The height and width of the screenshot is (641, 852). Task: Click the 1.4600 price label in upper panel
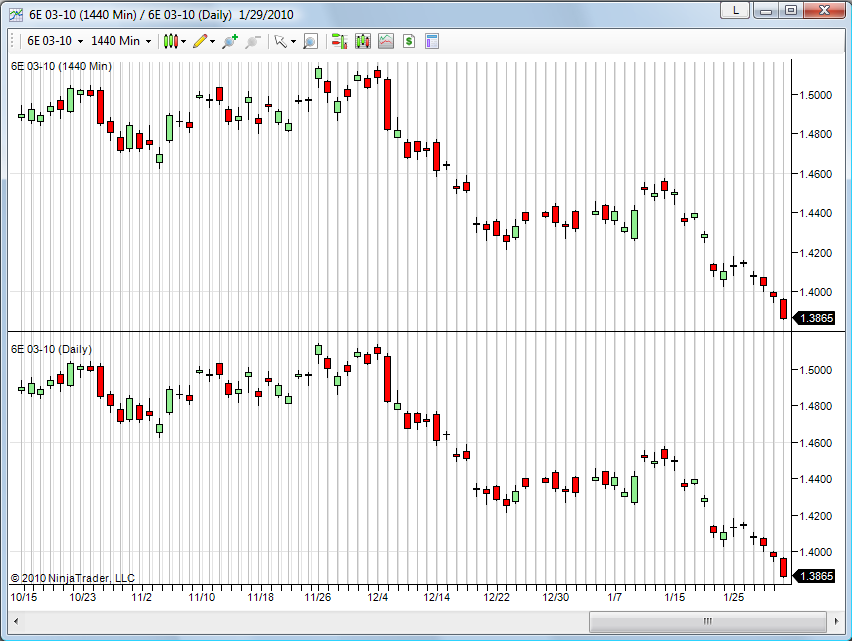coord(816,174)
